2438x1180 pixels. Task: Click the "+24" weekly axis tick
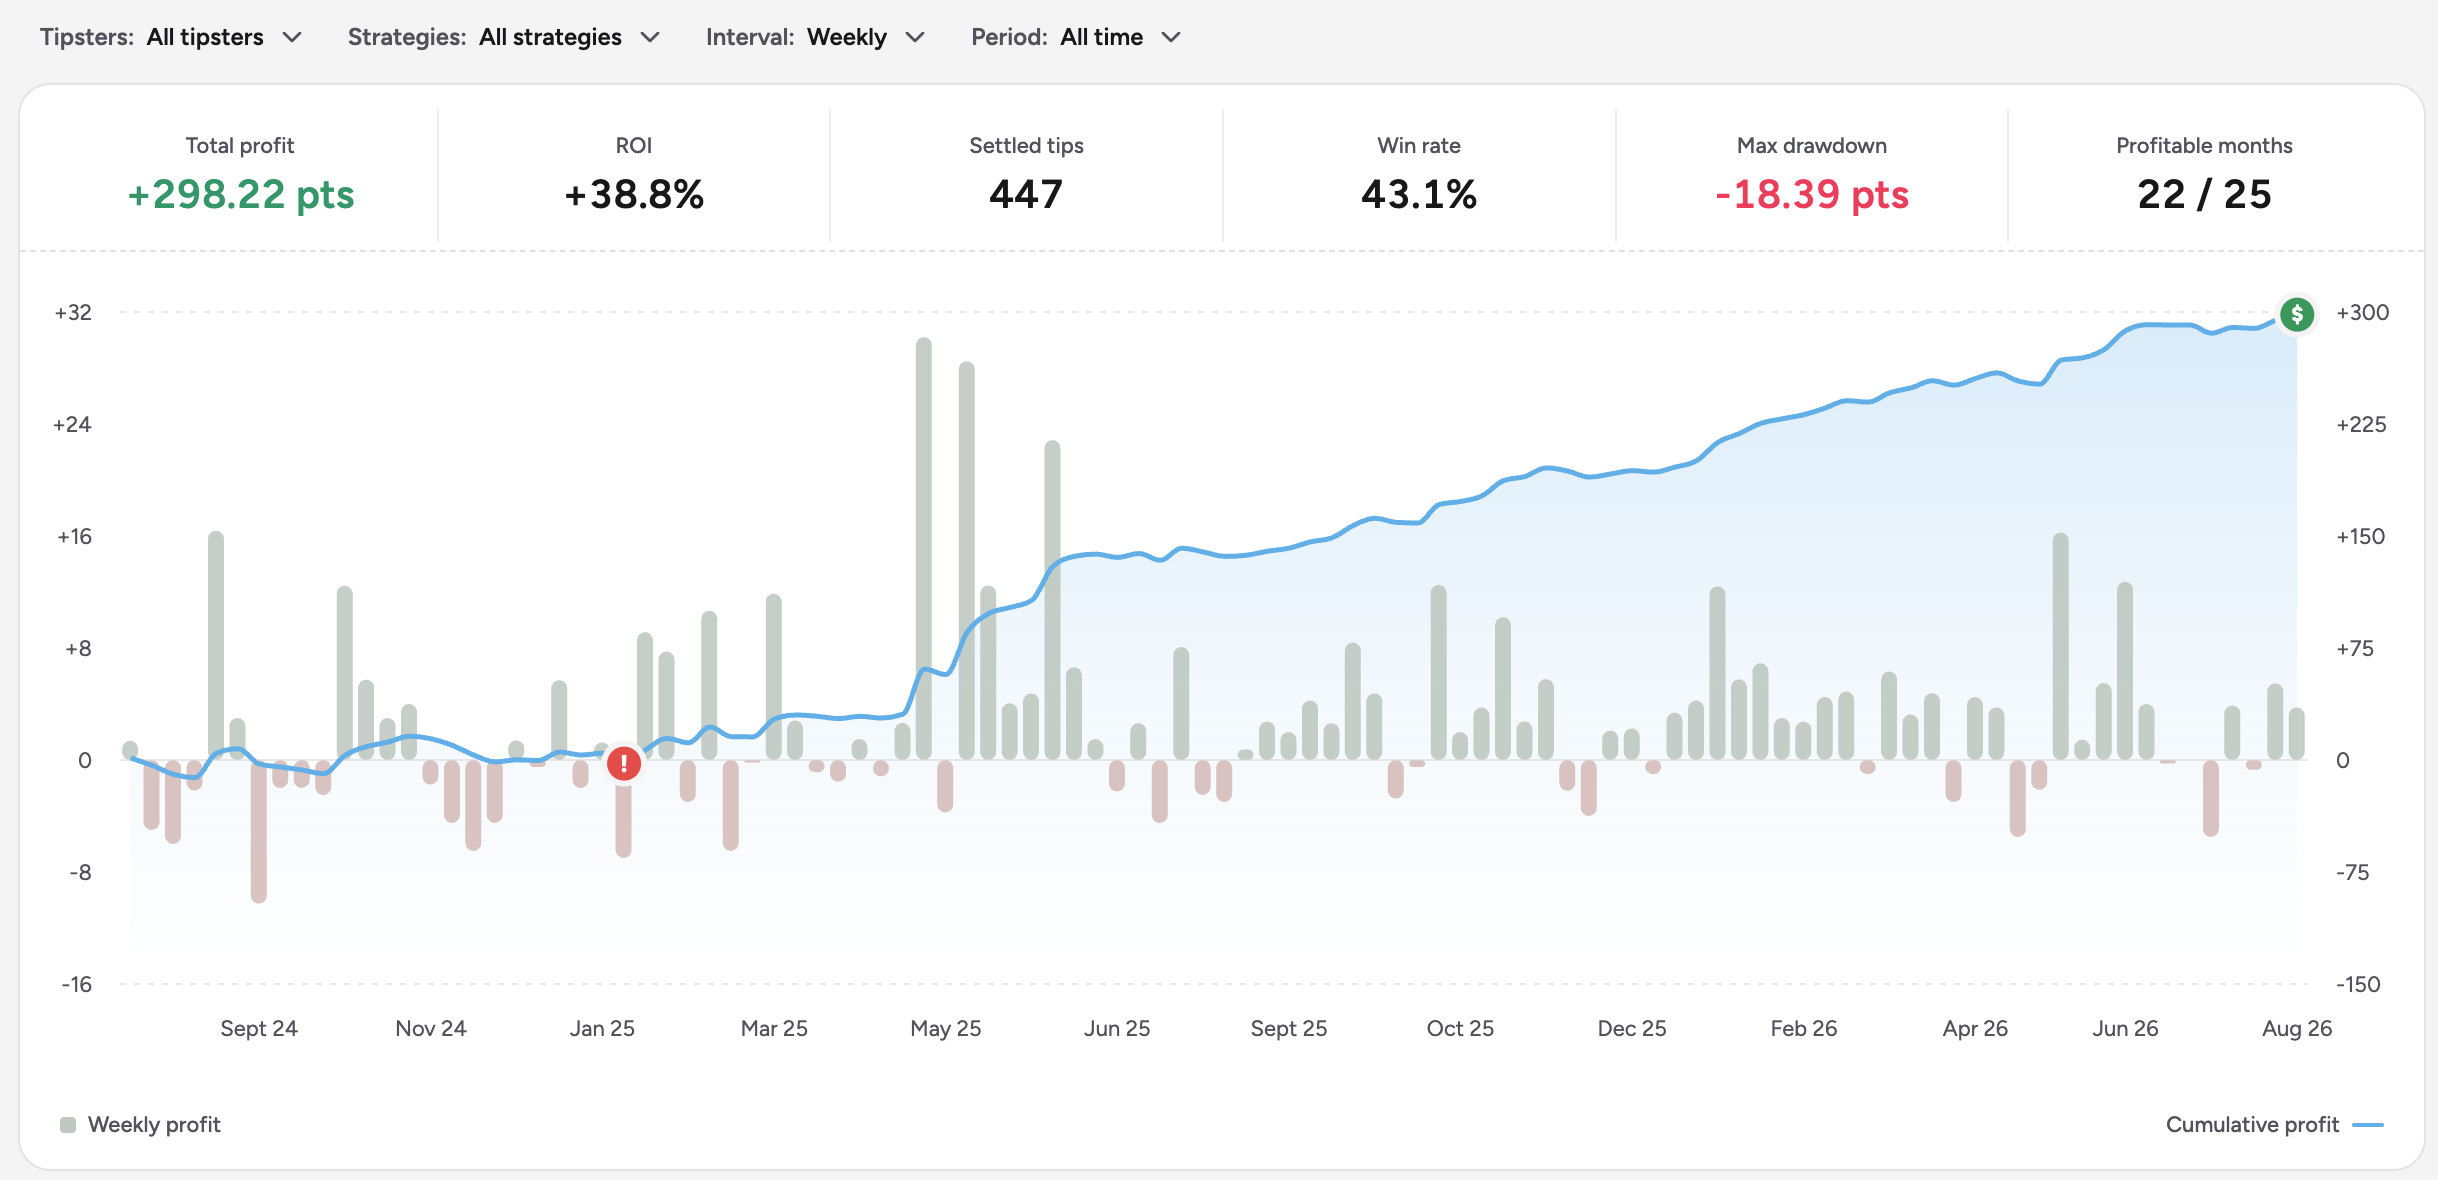tap(72, 424)
